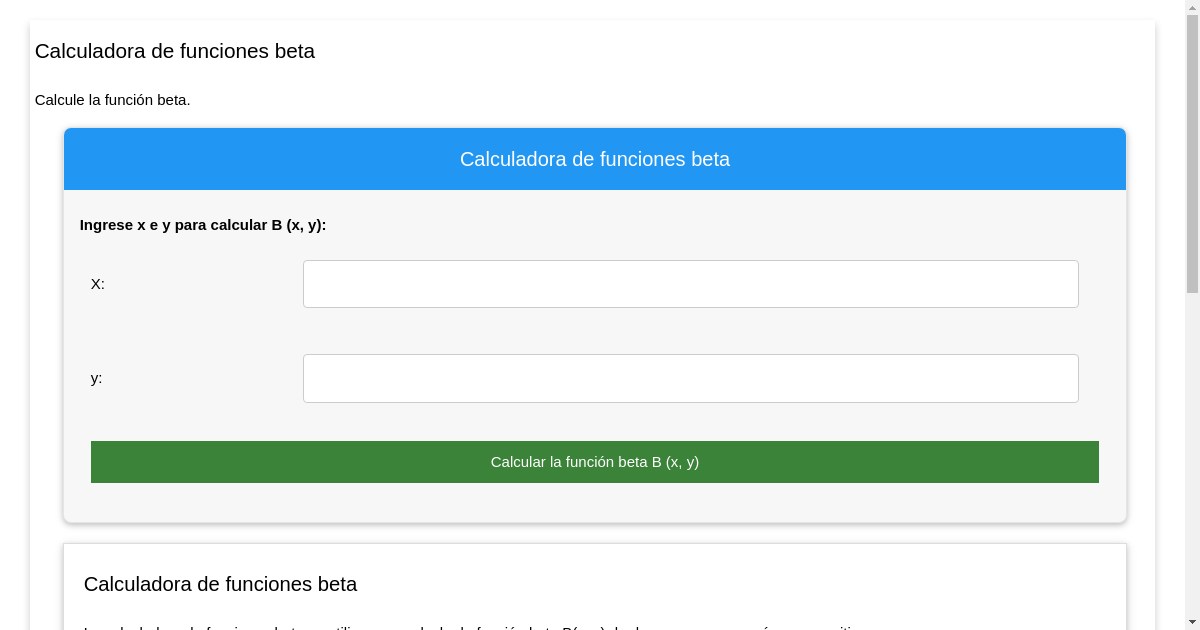Select the X: field label
This screenshot has height=630, width=1200.
(x=98, y=284)
